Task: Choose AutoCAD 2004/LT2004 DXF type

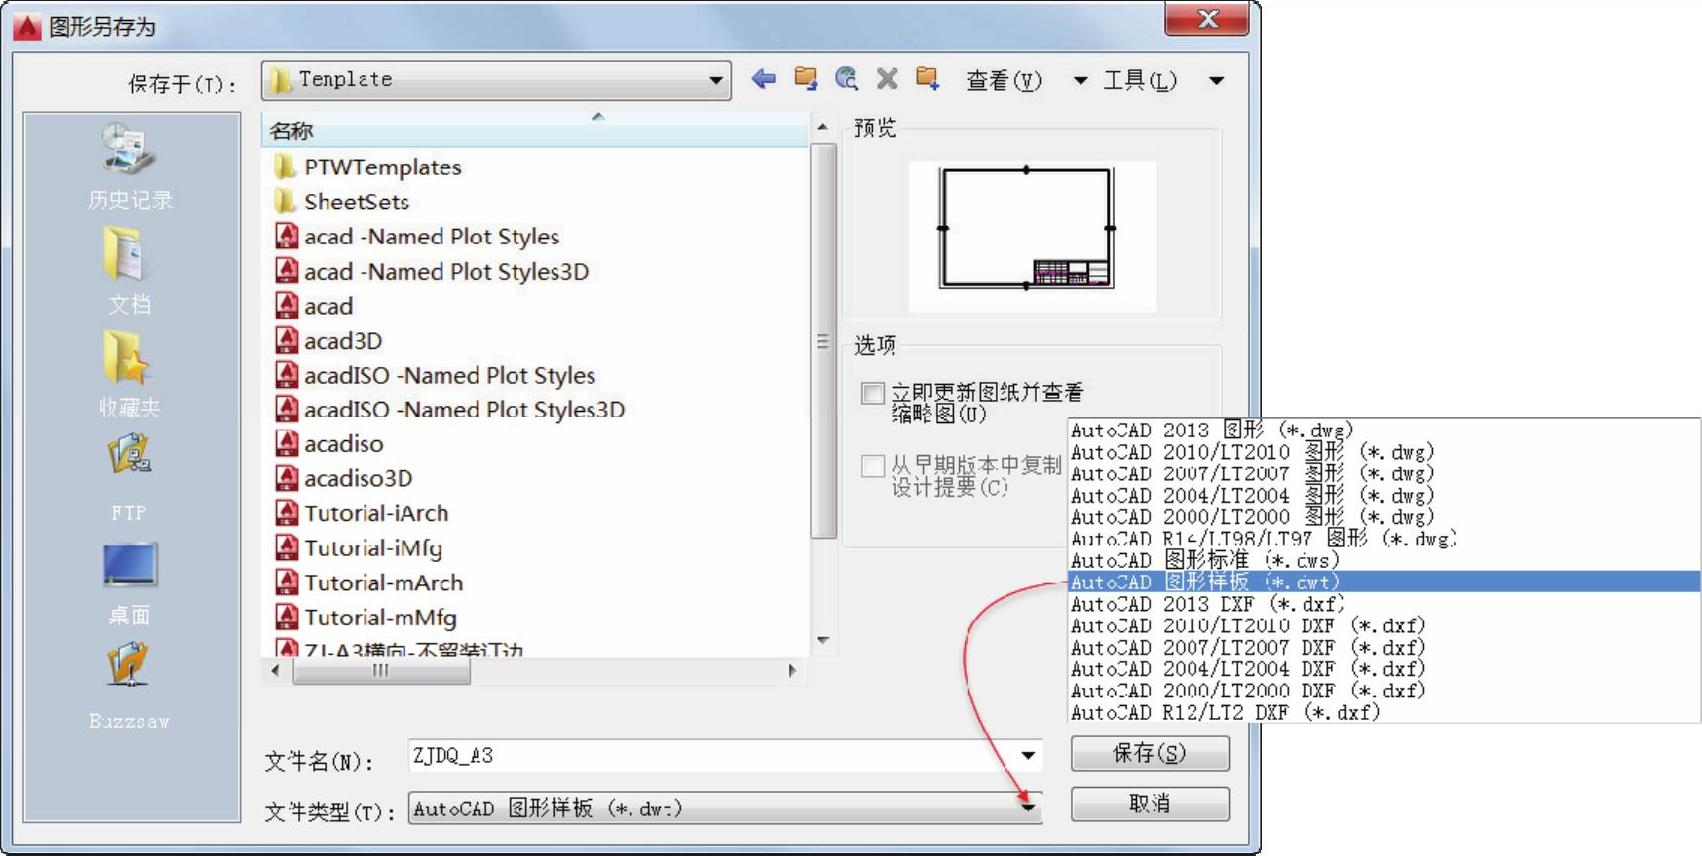Action: click(x=1384, y=669)
